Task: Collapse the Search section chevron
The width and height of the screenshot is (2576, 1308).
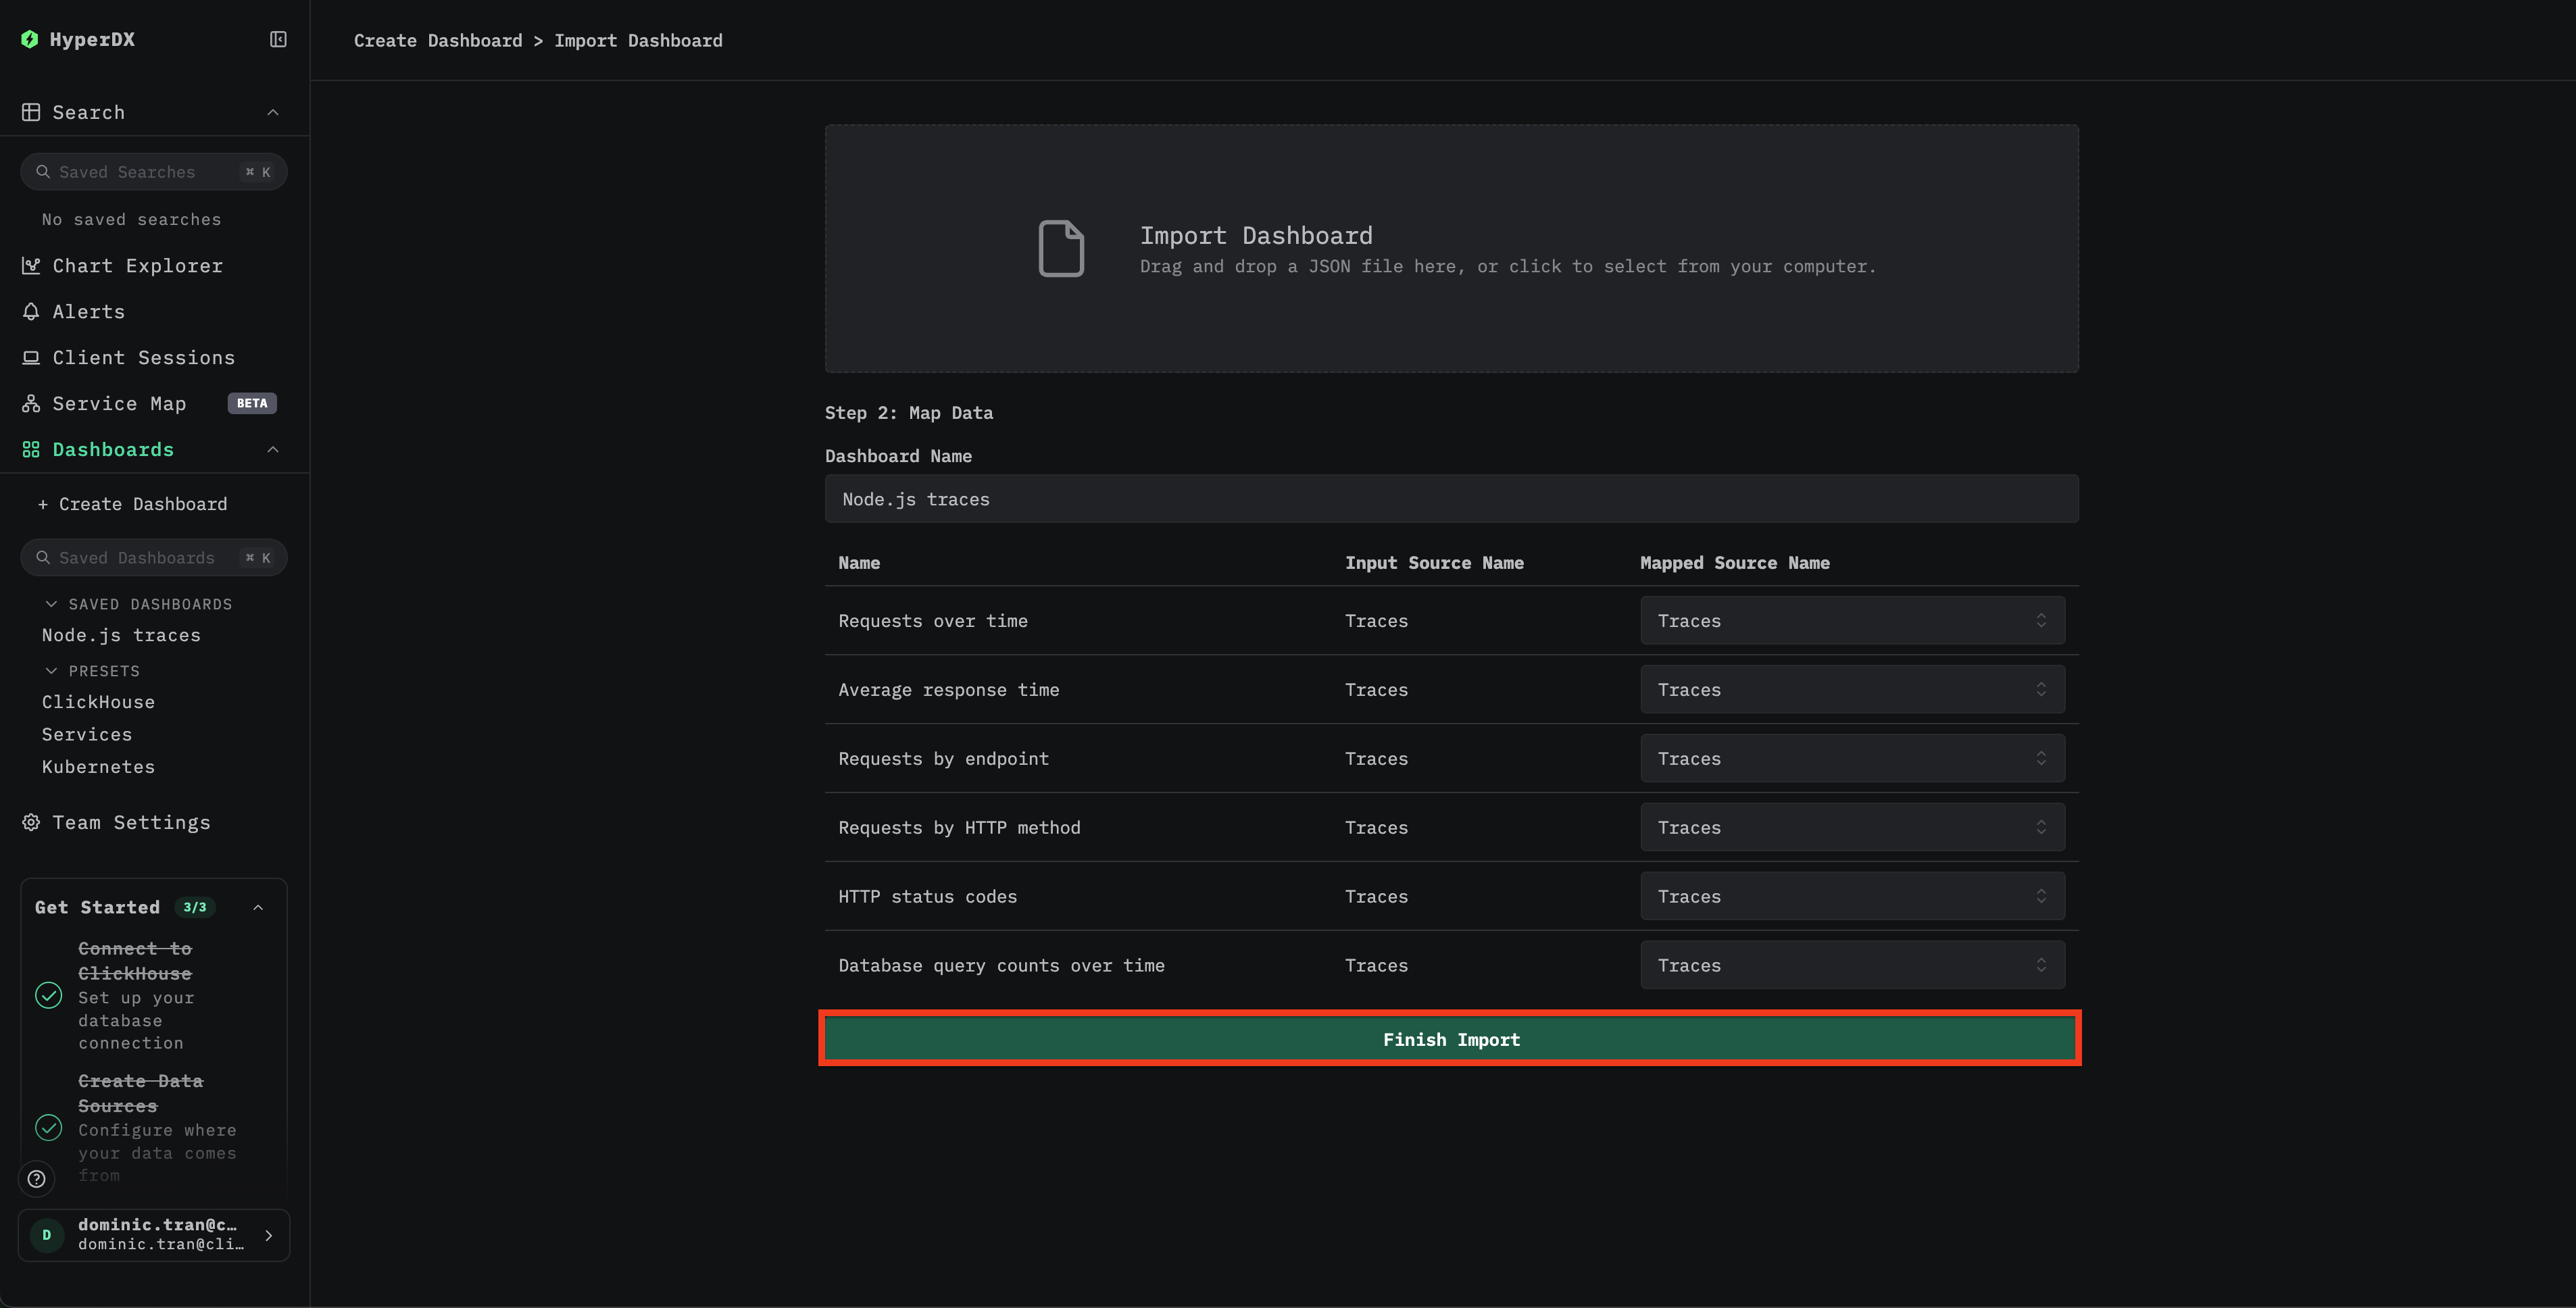Action: coord(273,113)
